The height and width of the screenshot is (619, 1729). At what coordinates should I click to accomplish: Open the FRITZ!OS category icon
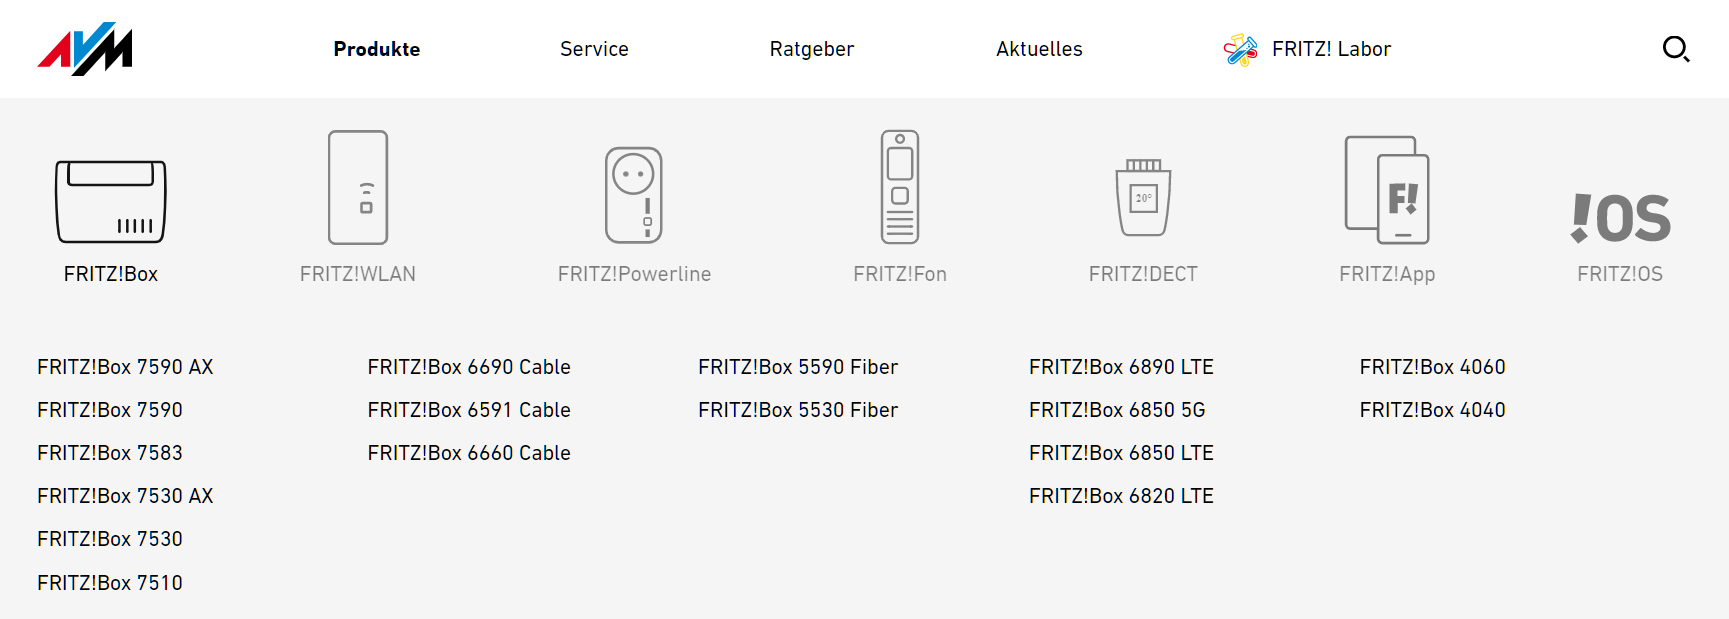coord(1620,218)
